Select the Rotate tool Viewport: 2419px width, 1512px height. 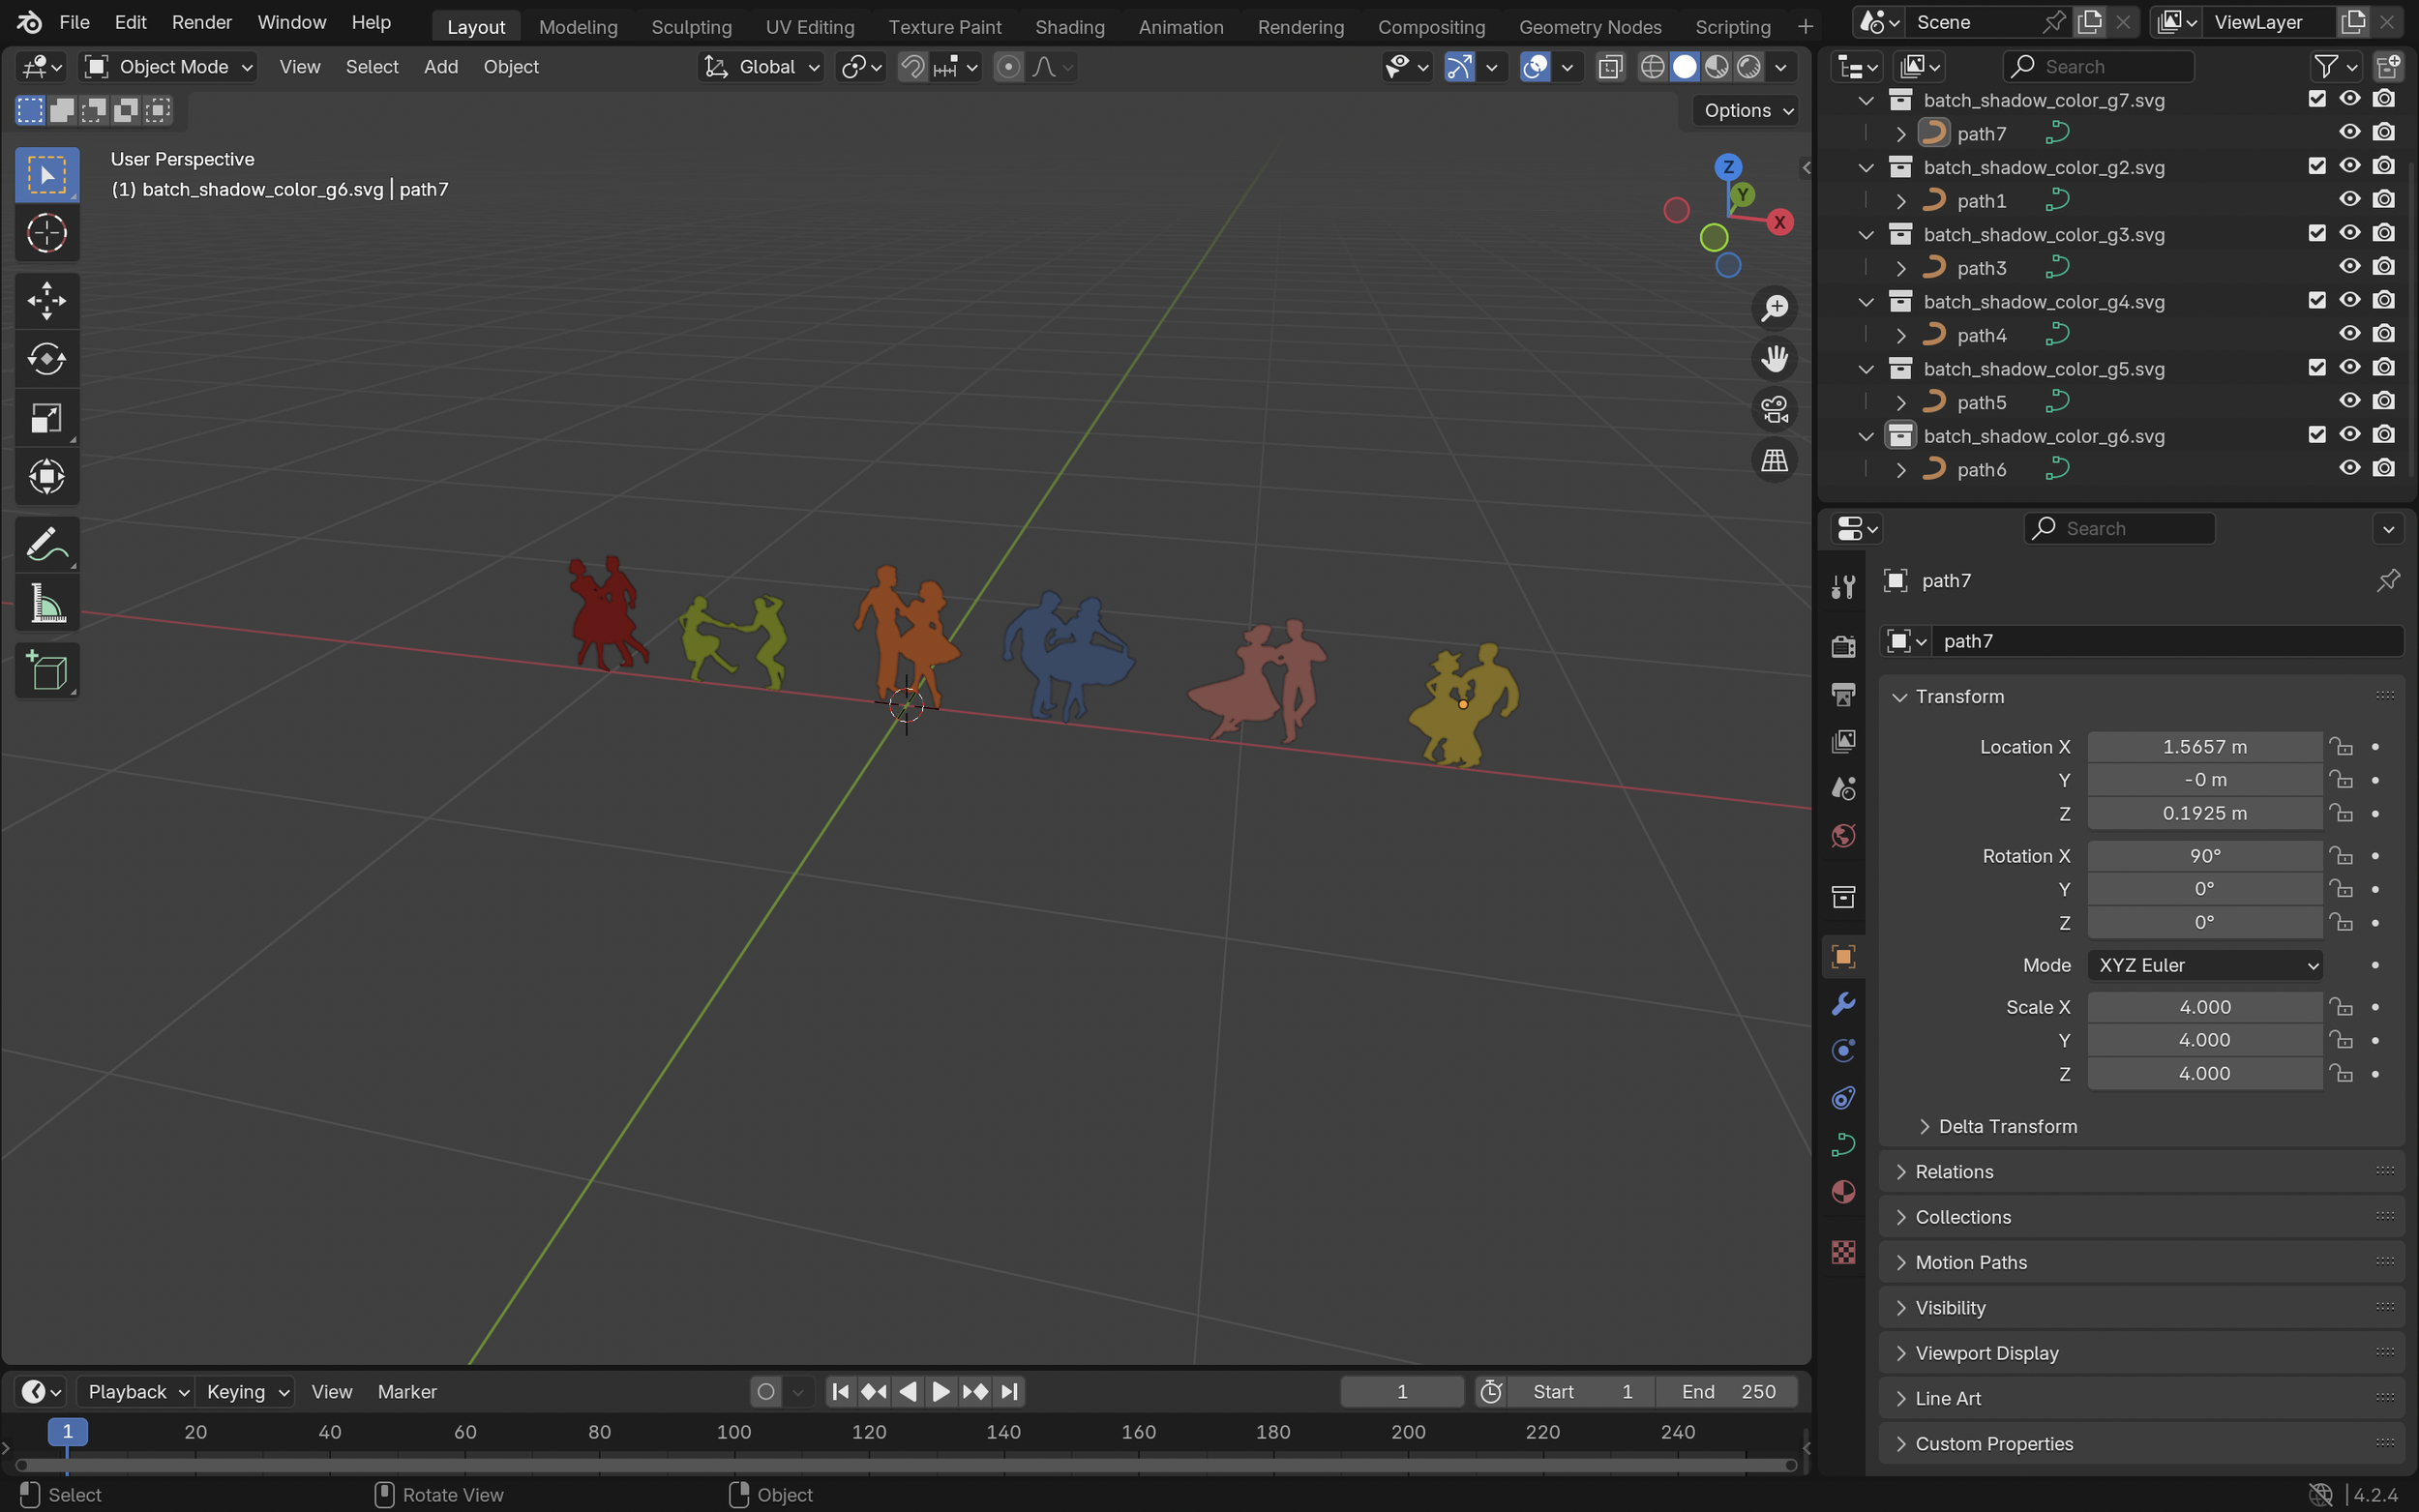pos(46,359)
